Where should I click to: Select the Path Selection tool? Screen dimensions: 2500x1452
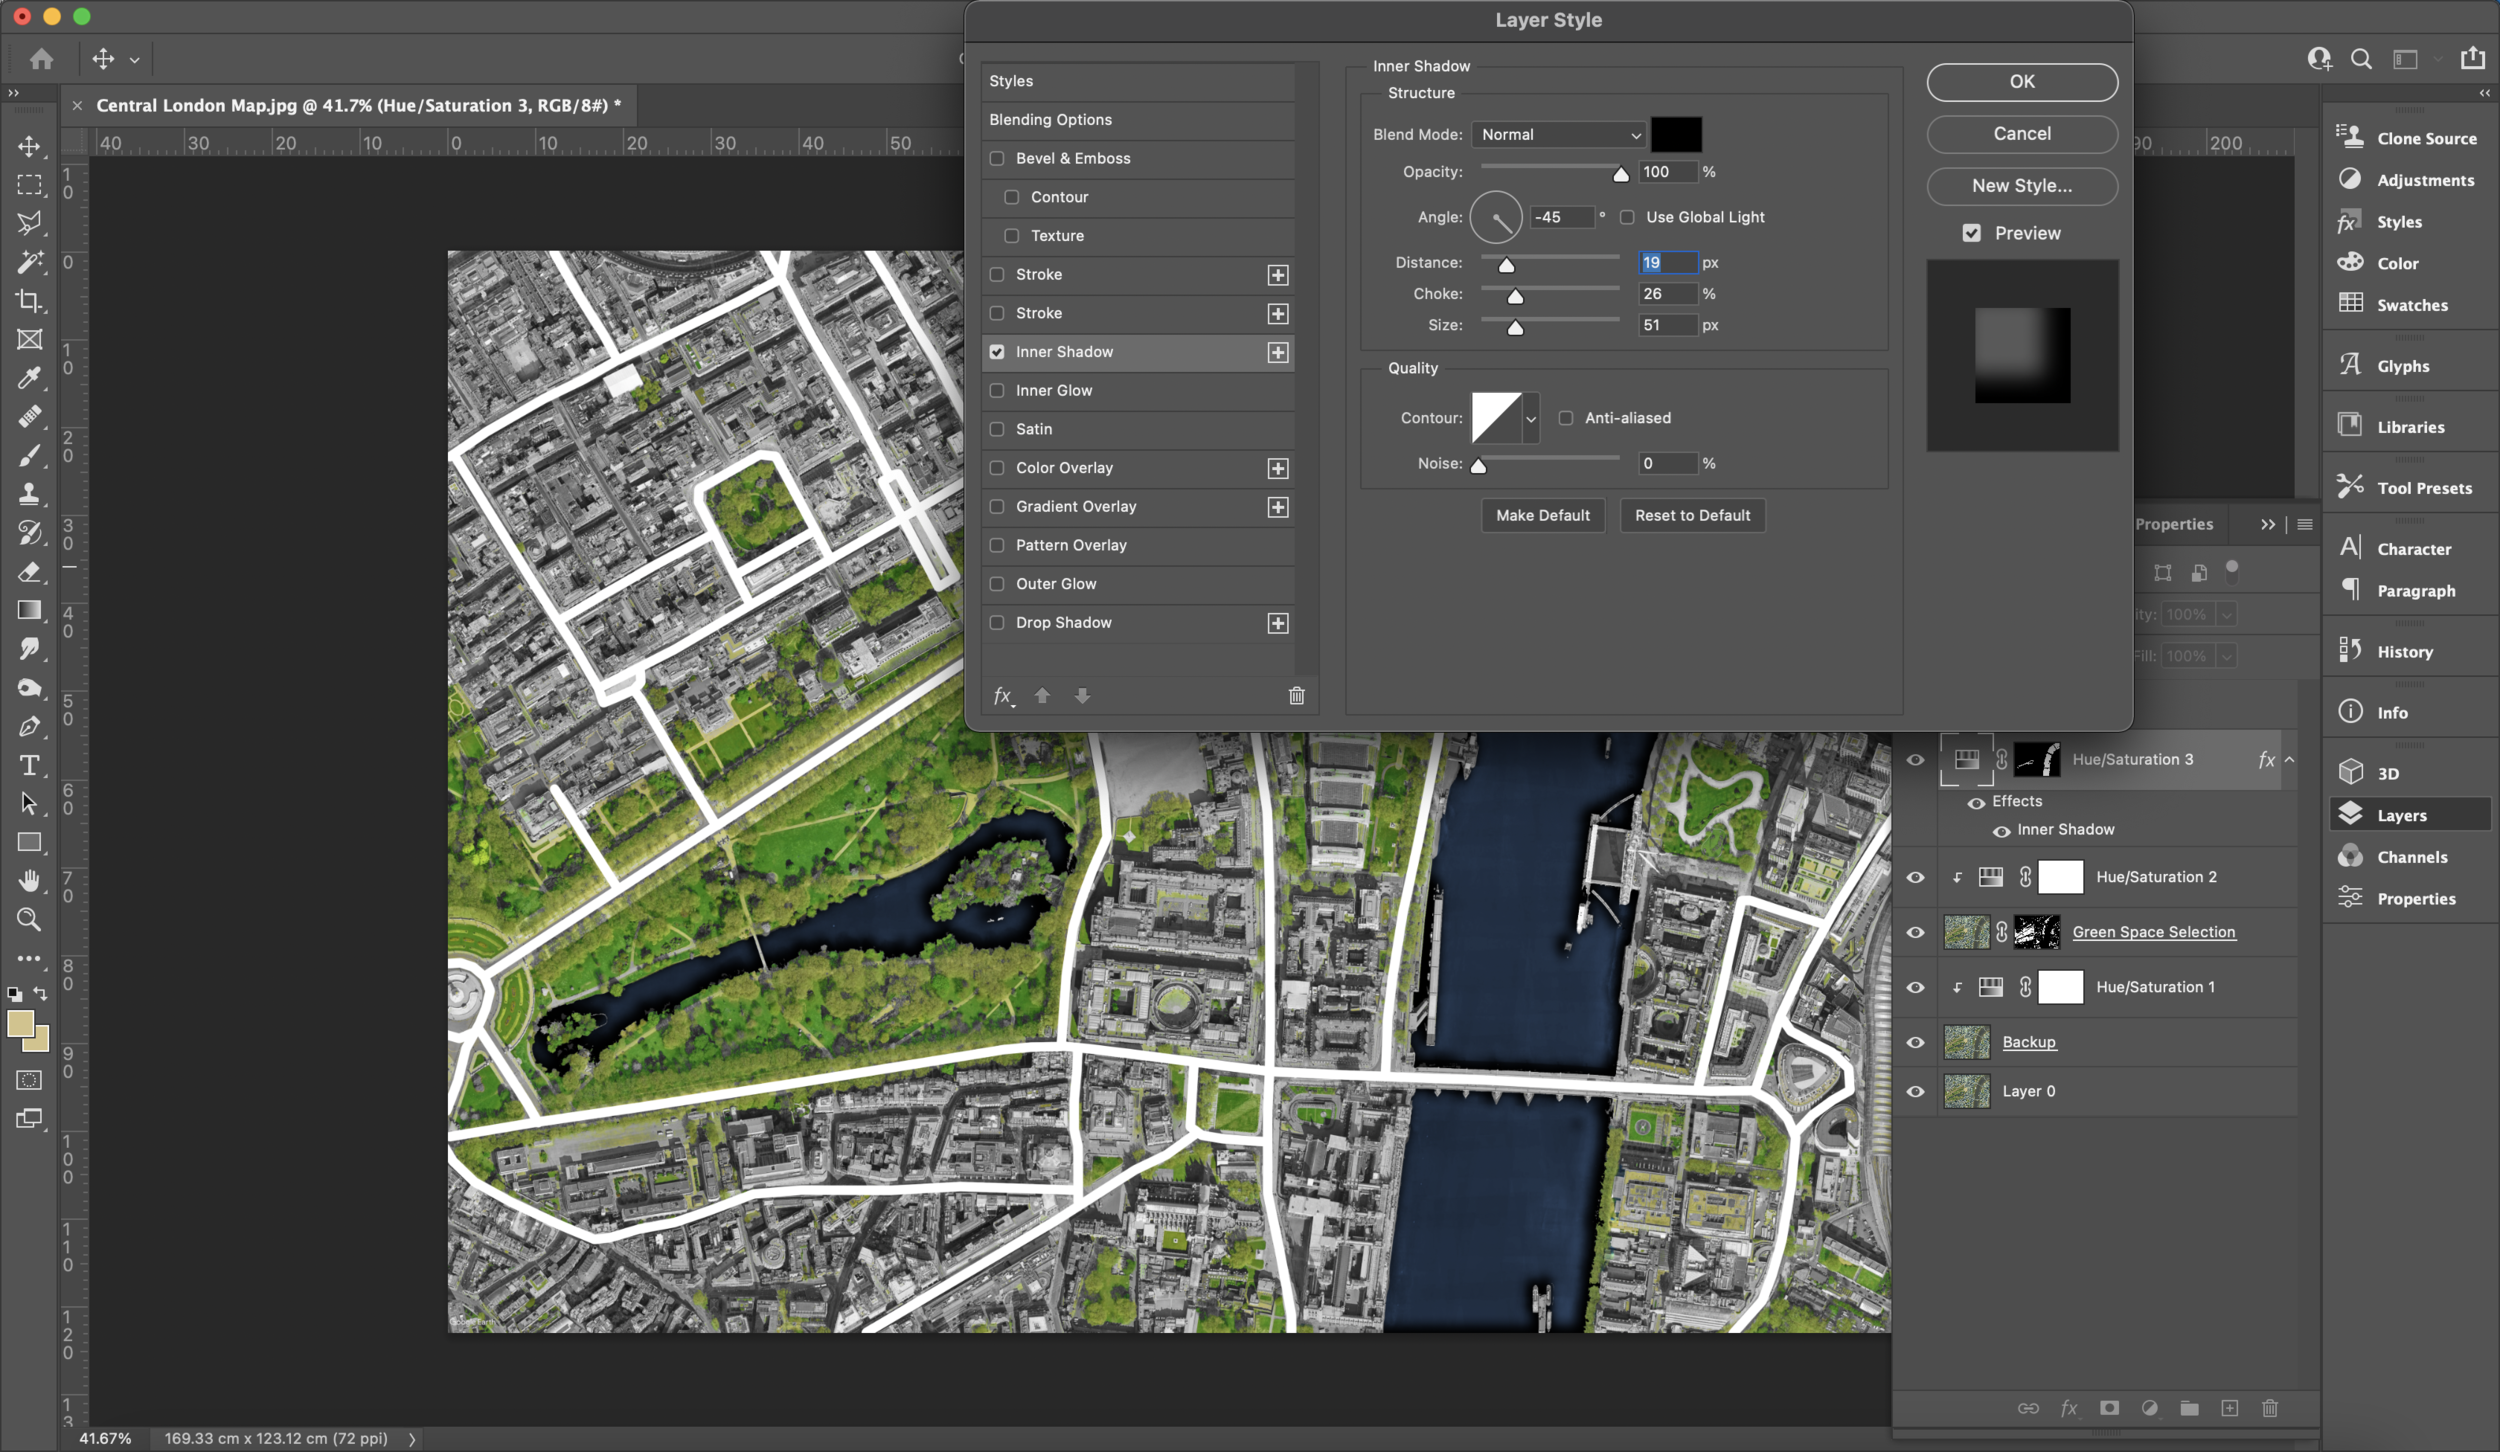point(29,803)
